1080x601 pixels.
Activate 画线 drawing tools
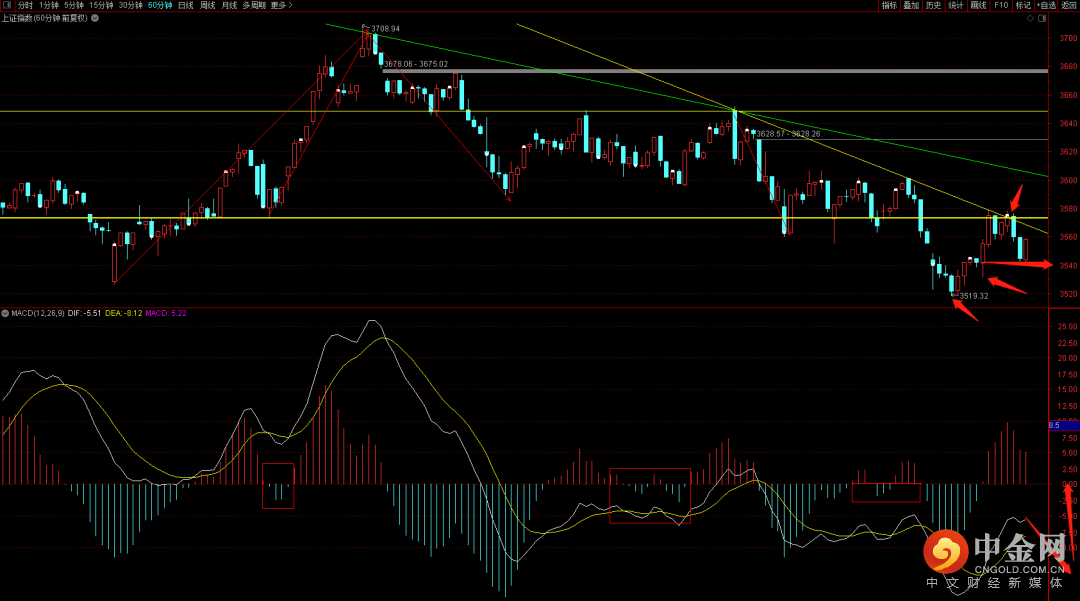pyautogui.click(x=978, y=5)
